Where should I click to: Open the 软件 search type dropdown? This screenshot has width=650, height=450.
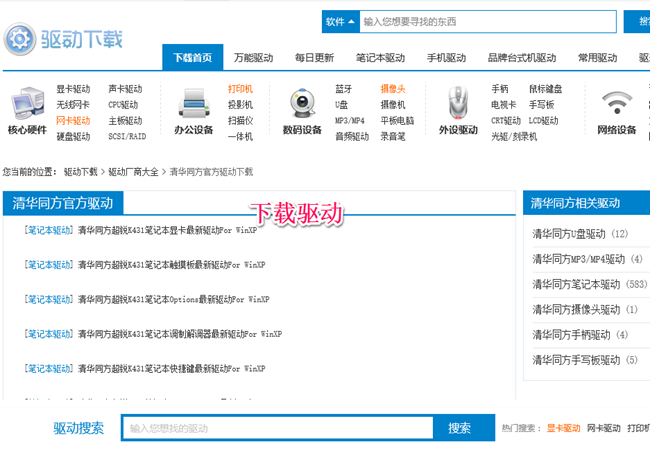point(340,22)
